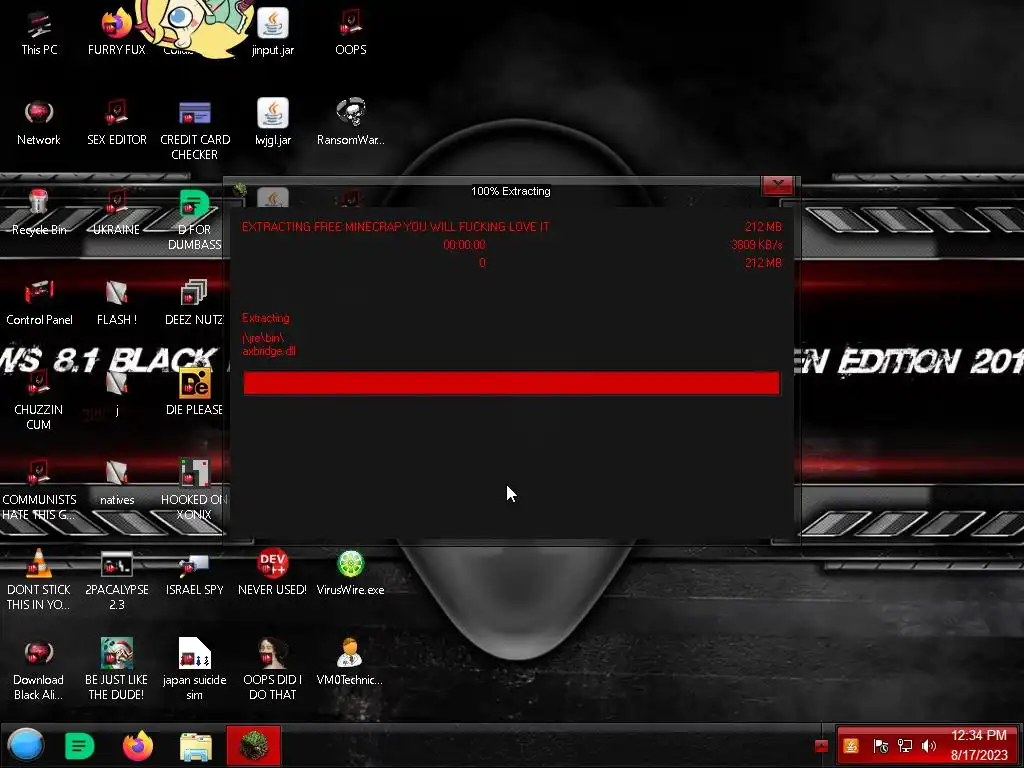Click the Java tray icon
The image size is (1024, 768).
(x=851, y=746)
